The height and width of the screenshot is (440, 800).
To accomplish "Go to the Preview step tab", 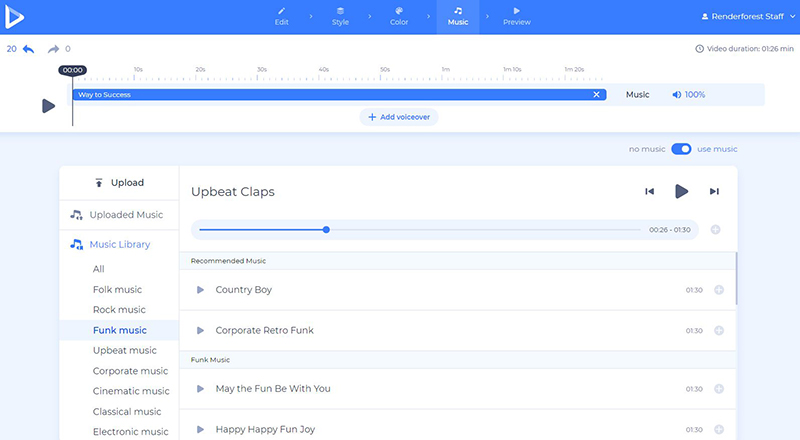I will click(517, 17).
